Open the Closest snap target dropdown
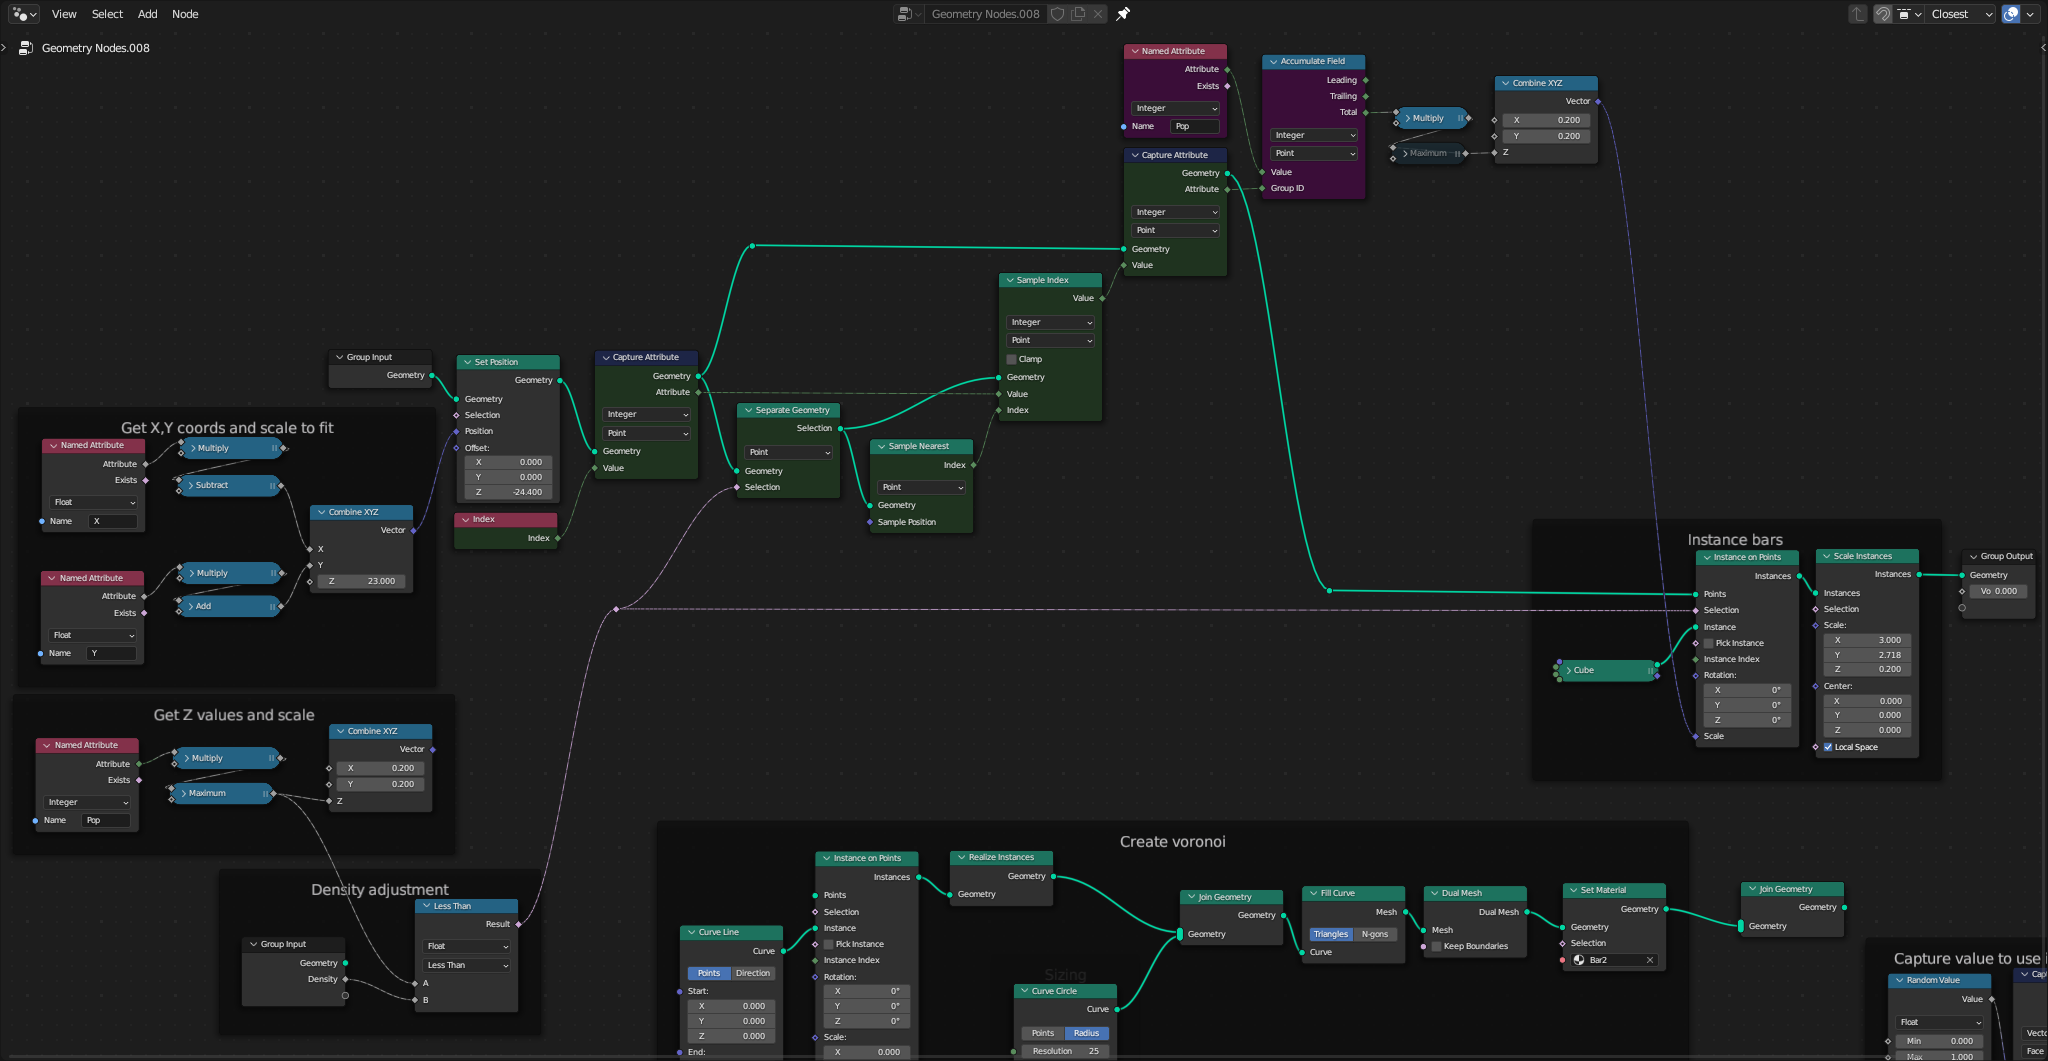The height and width of the screenshot is (1061, 2048). click(x=1961, y=14)
